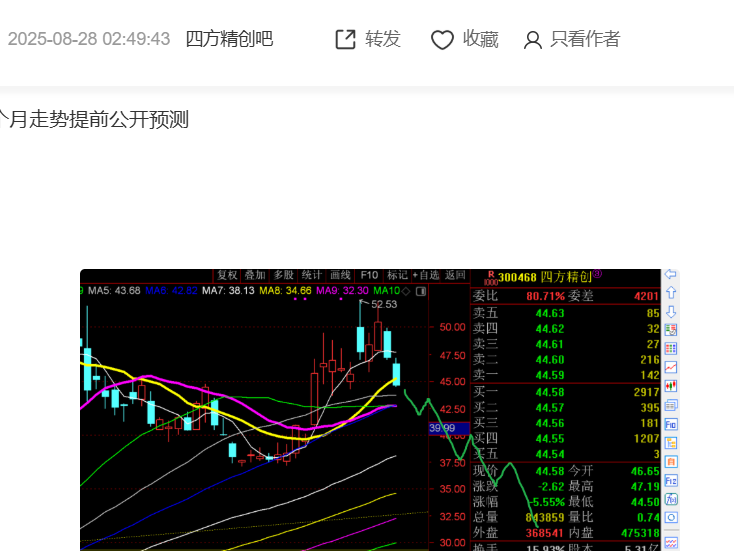Click the MA7: 38.13 indicator label
Image resolution: width=734 pixels, height=551 pixels.
click(x=228, y=291)
